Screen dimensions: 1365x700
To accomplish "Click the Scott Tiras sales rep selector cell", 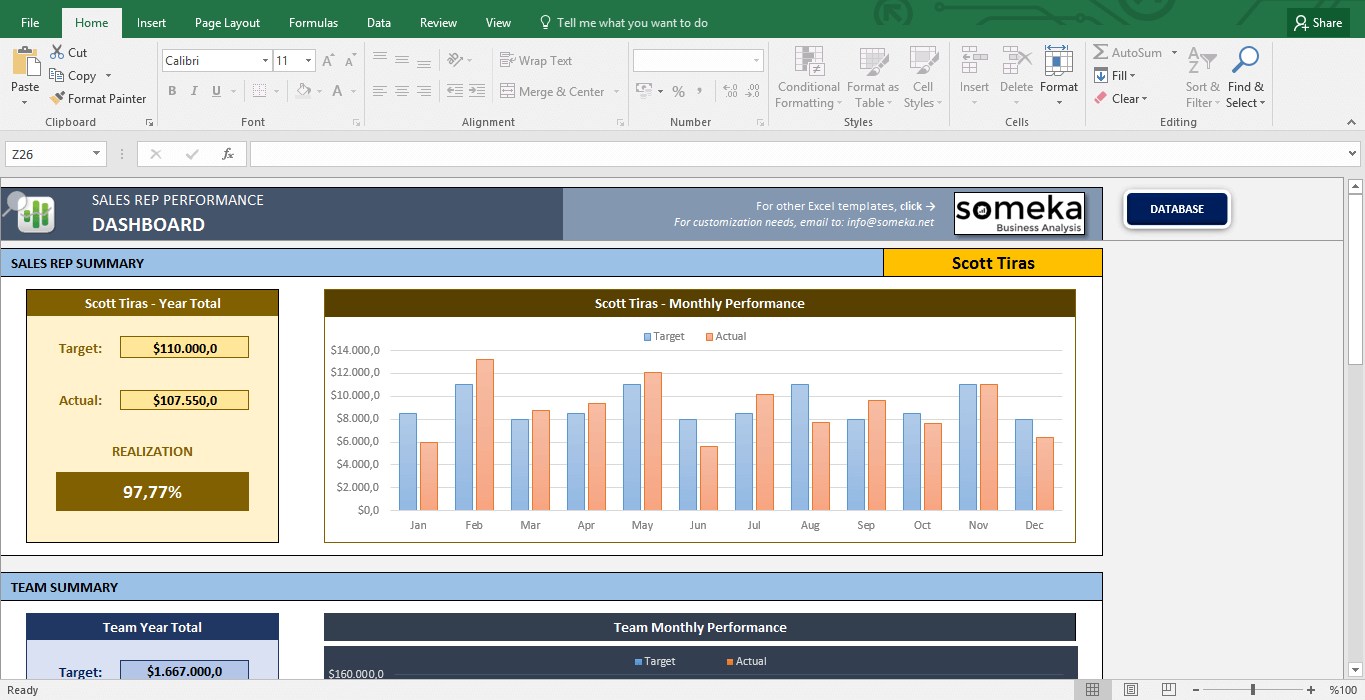I will 992,263.
